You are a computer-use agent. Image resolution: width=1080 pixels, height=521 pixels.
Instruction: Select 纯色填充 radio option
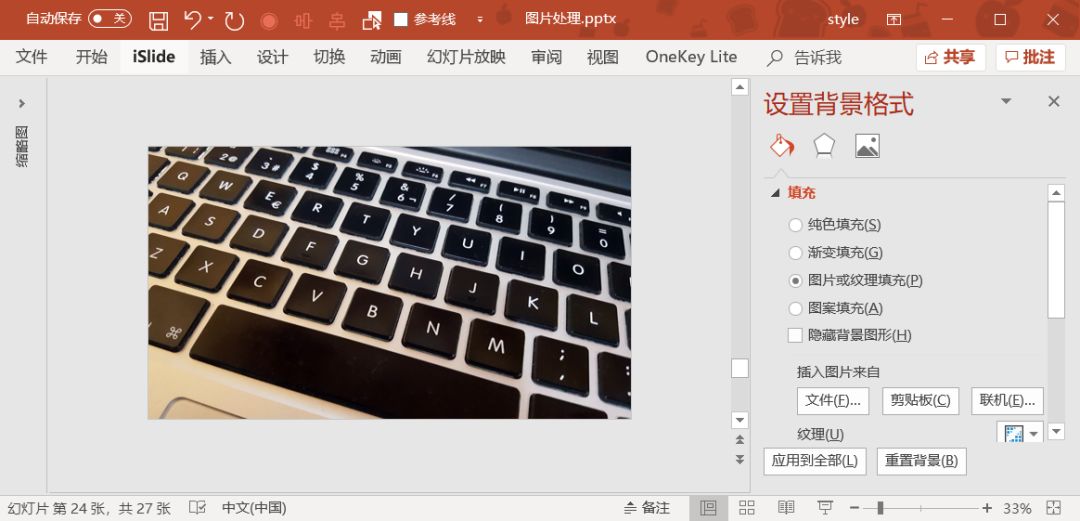[796, 225]
